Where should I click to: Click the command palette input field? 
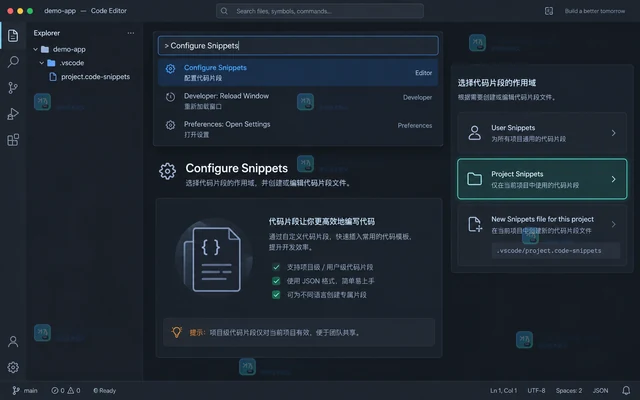click(x=298, y=46)
